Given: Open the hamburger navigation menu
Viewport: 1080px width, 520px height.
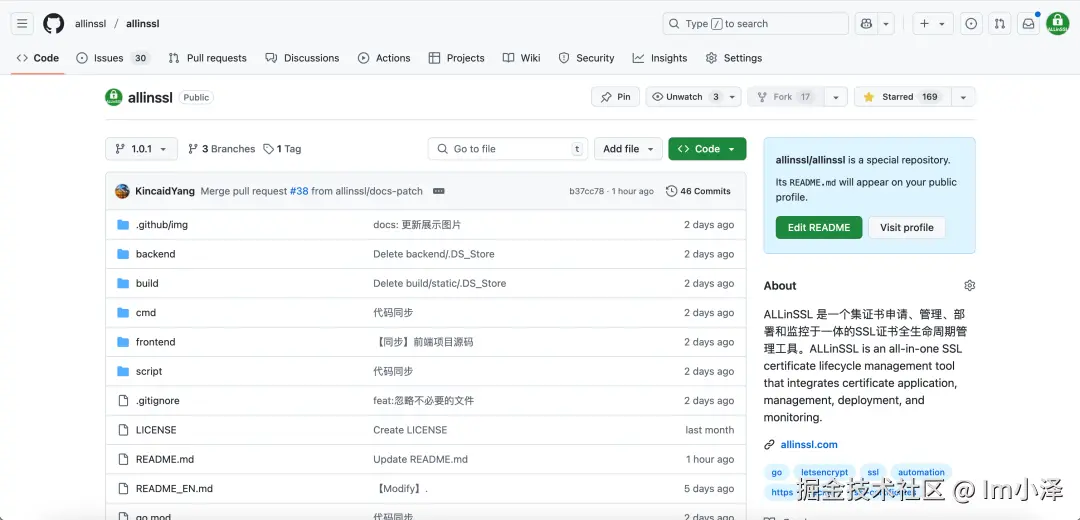Looking at the screenshot, I should click(x=22, y=23).
